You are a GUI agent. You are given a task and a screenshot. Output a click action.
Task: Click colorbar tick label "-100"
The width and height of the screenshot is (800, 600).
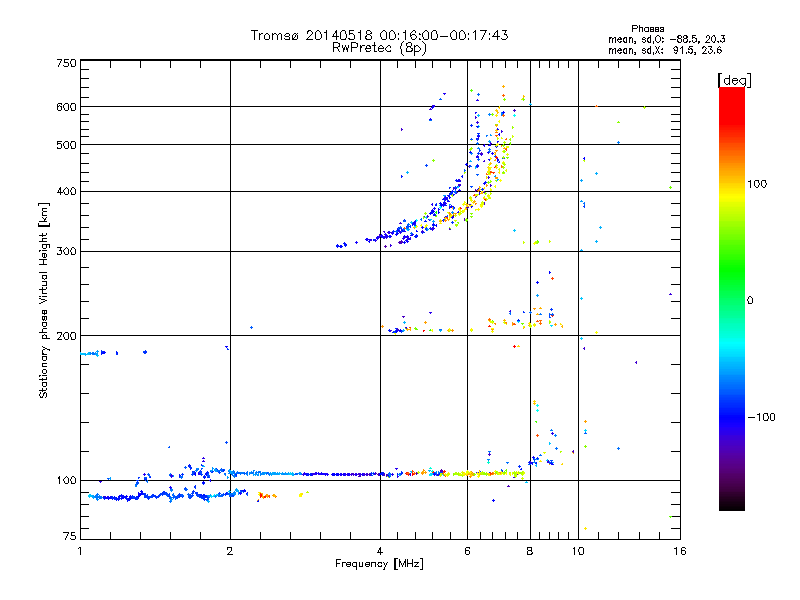[761, 417]
